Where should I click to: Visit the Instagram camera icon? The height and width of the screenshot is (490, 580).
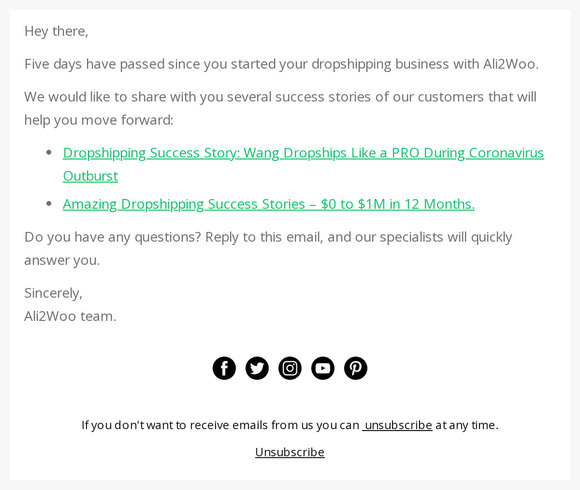(290, 368)
